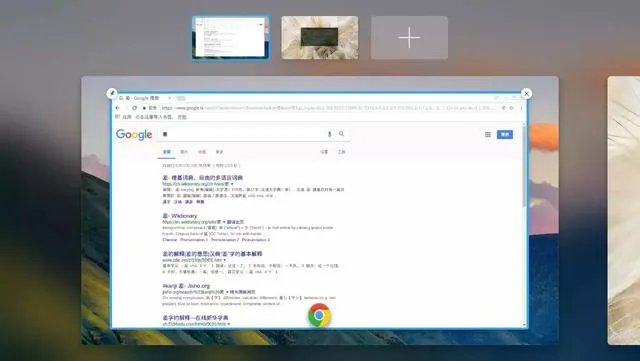
Task: Expand the arrow beside en.wiktionary.org URL
Action: point(224,222)
